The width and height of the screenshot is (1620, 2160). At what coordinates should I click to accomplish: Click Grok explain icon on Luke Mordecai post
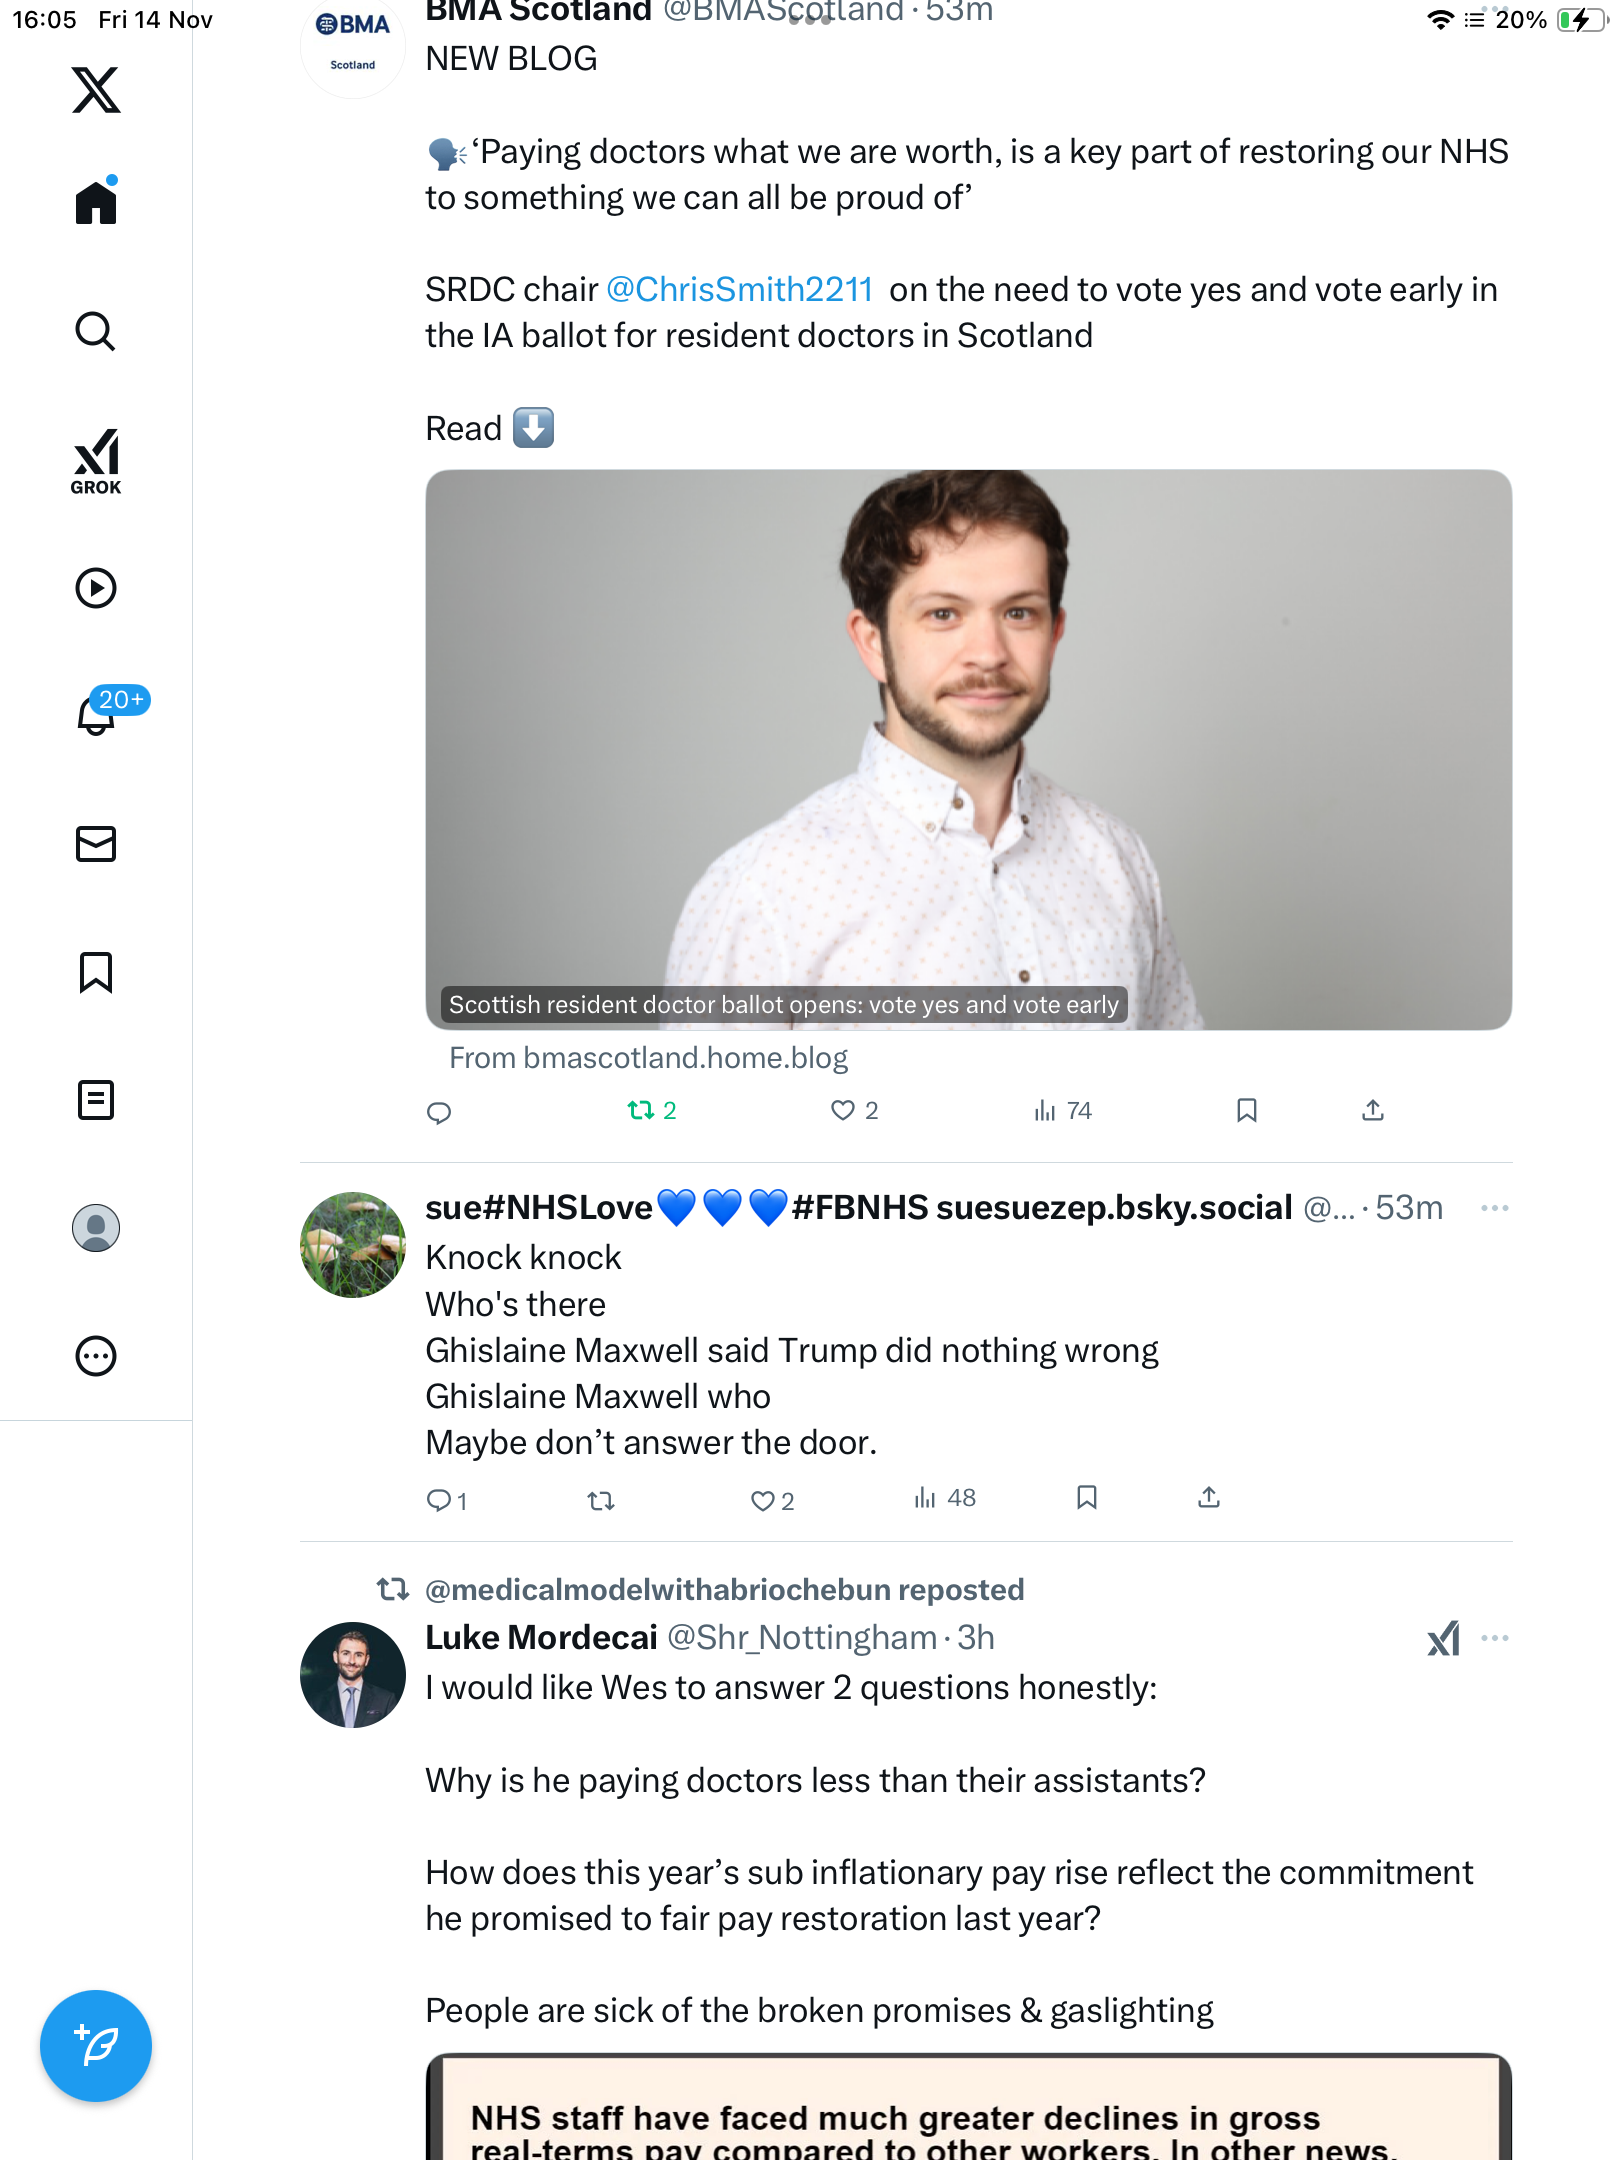(x=1443, y=1638)
